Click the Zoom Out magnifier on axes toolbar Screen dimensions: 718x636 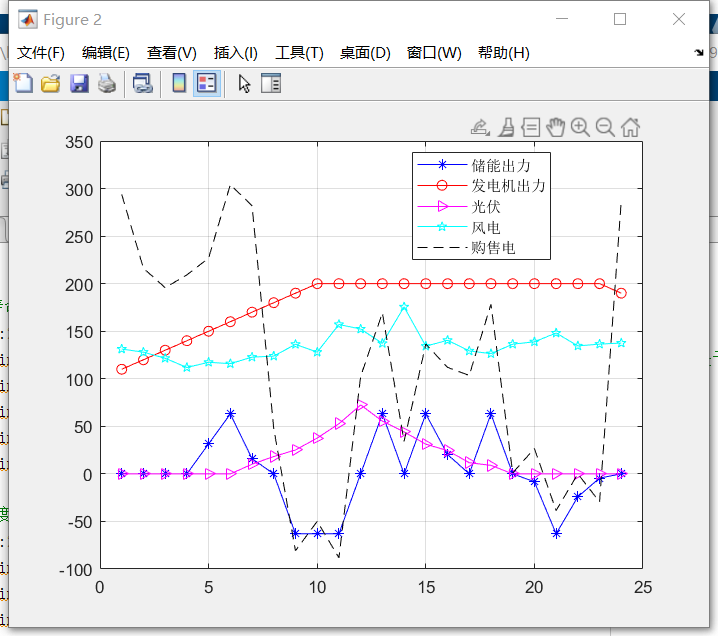(x=605, y=127)
